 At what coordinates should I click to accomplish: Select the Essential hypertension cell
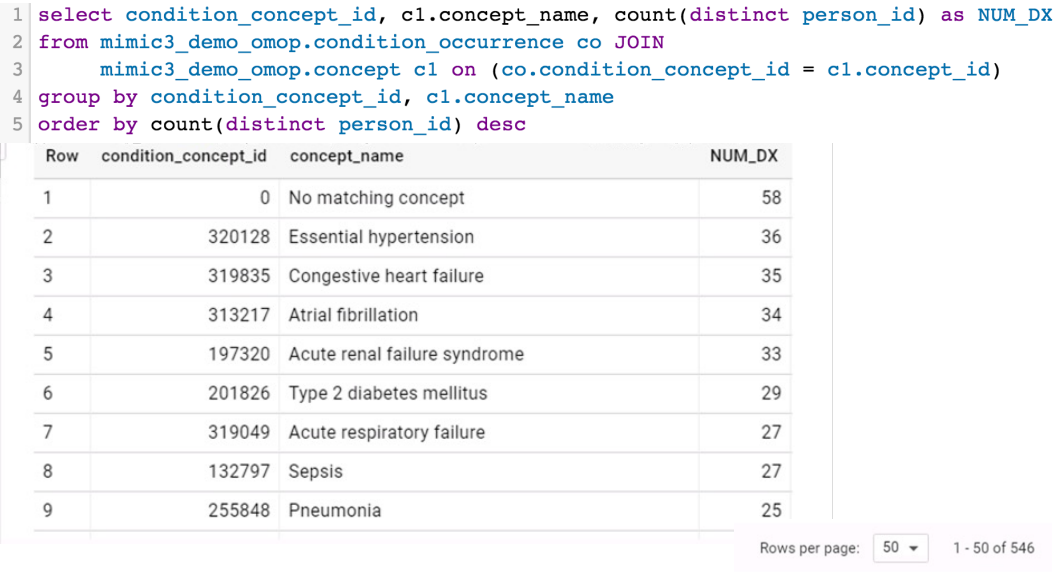point(381,237)
